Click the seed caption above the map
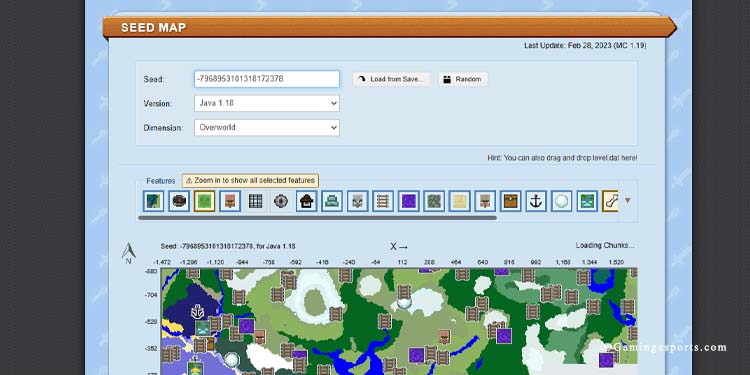Viewport: 750px width, 375px height. tap(228, 246)
